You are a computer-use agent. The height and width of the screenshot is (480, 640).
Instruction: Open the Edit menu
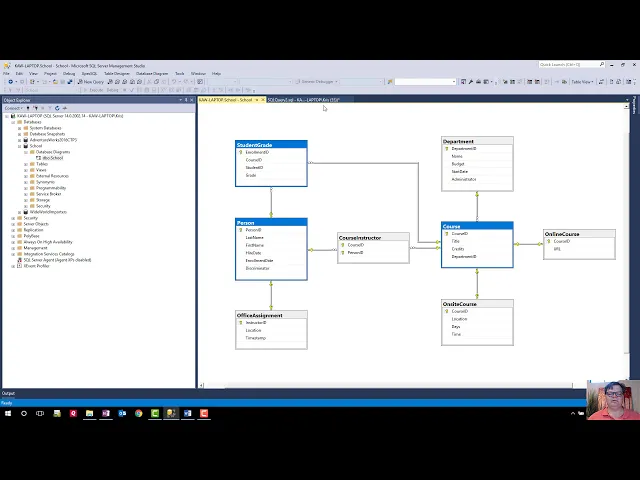(x=19, y=73)
